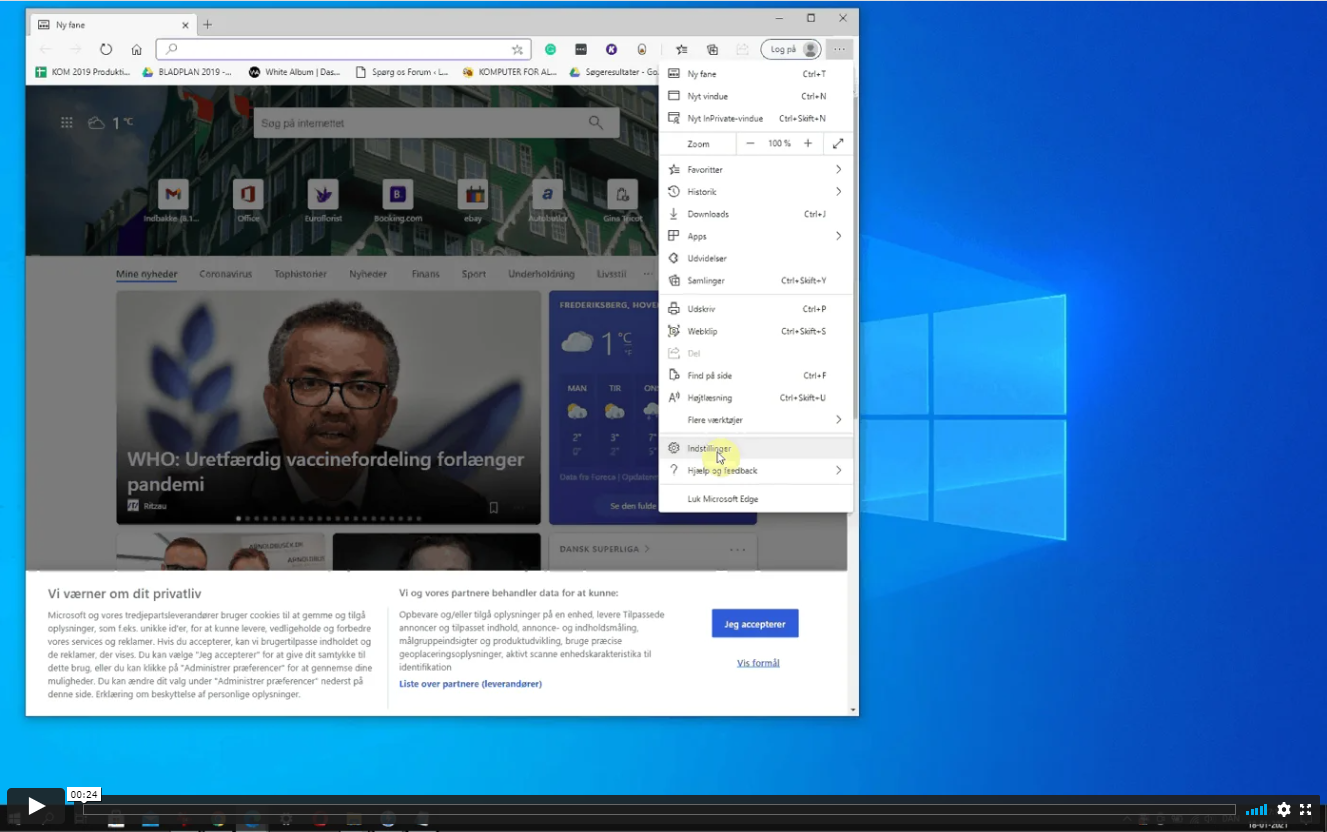
Task: Select Indstillinger in the menu
Action: pos(710,448)
